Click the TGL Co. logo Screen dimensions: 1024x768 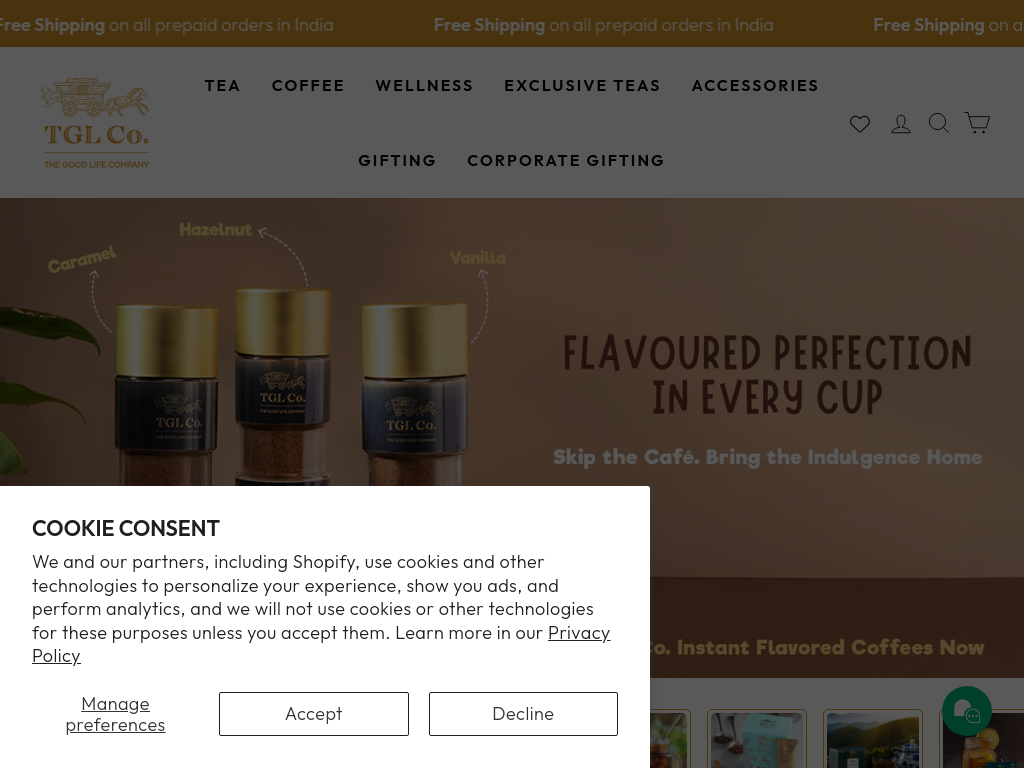[96, 123]
